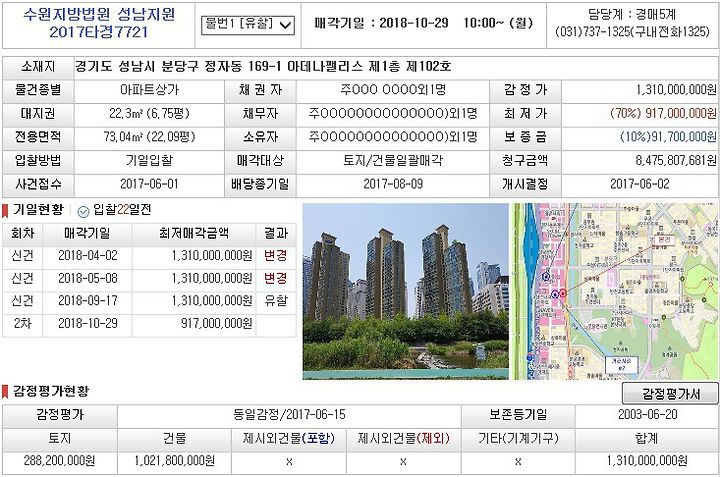This screenshot has height=477, width=720.
Task: Click the 배당종기일 date 2017-08-09
Action: tap(393, 184)
